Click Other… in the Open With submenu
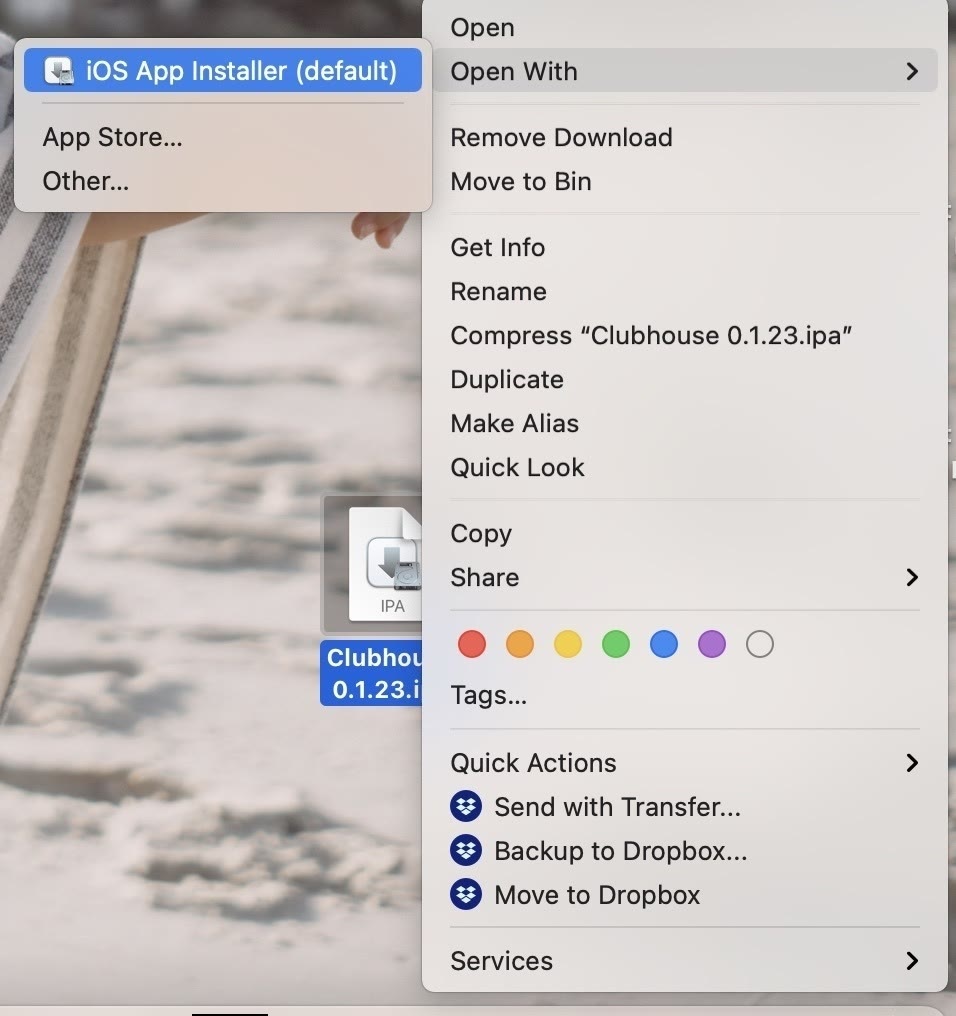Image resolution: width=956 pixels, height=1016 pixels. (x=86, y=181)
